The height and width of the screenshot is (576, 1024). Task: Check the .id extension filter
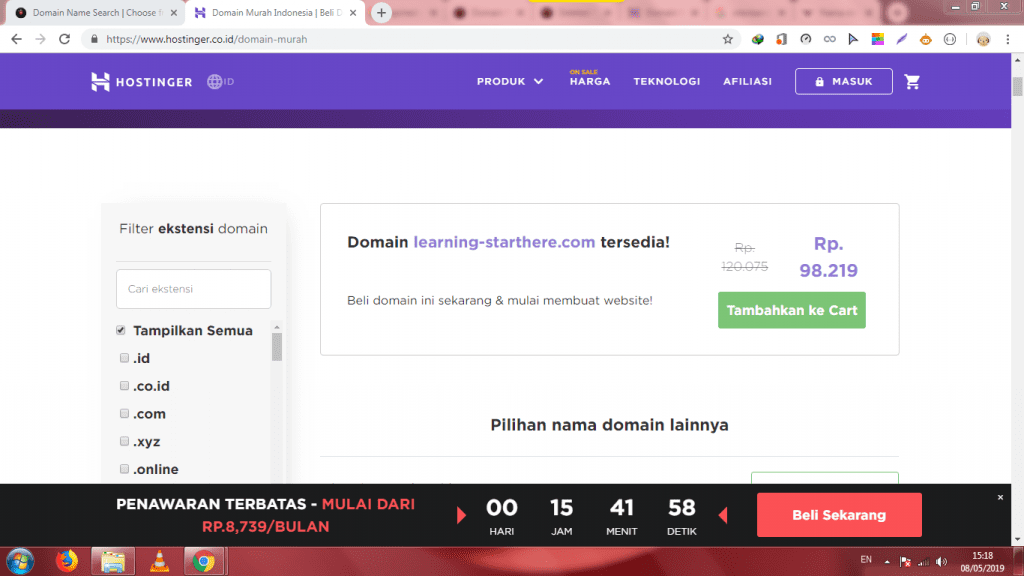[124, 358]
